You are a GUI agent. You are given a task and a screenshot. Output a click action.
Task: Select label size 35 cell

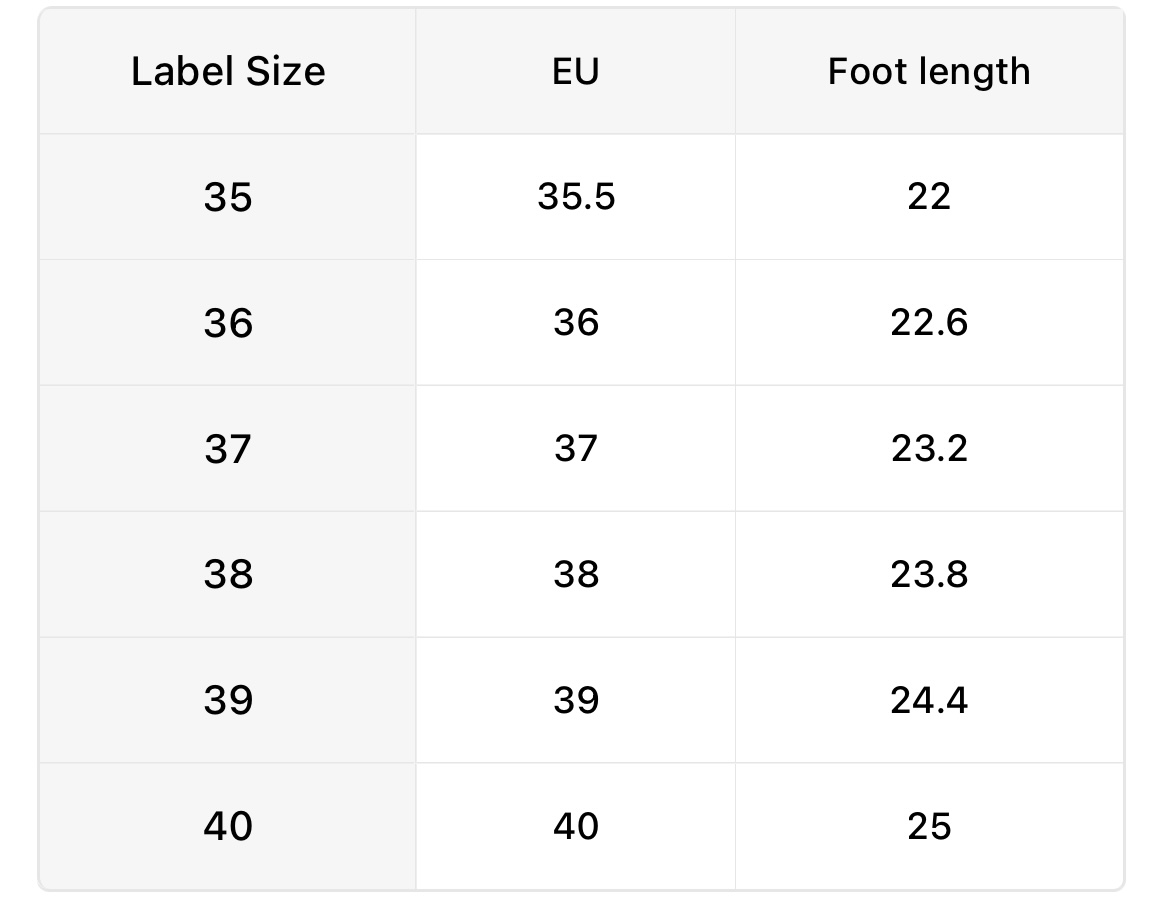(x=228, y=197)
